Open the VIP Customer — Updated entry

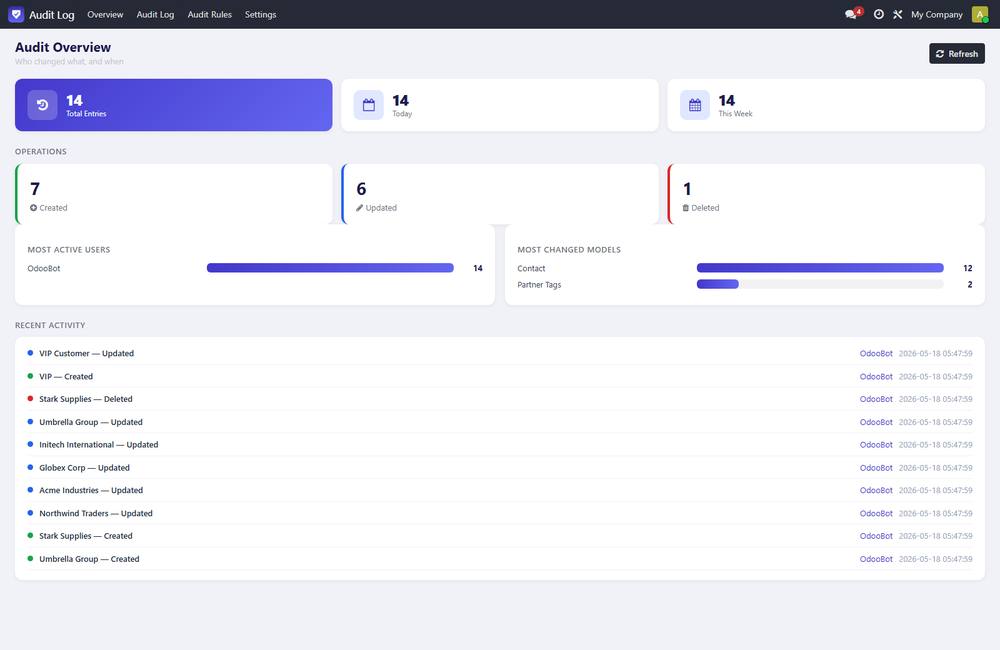(x=500, y=353)
